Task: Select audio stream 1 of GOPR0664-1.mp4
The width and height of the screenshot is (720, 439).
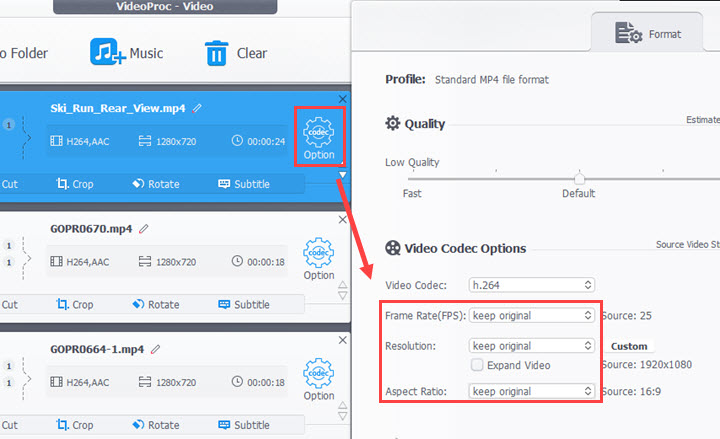Action: point(9,383)
